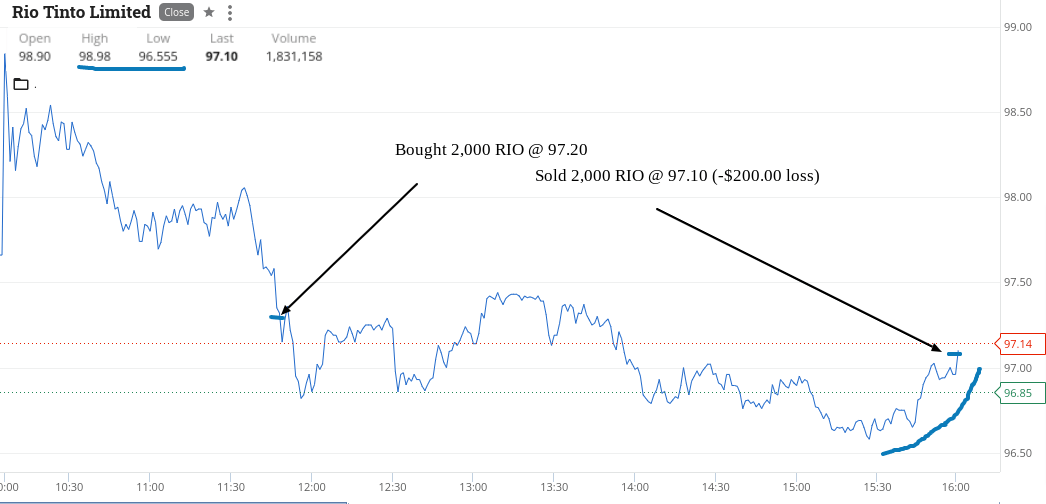Open the three-dot options menu
Image resolution: width=1046 pixels, height=504 pixels.
[x=230, y=12]
